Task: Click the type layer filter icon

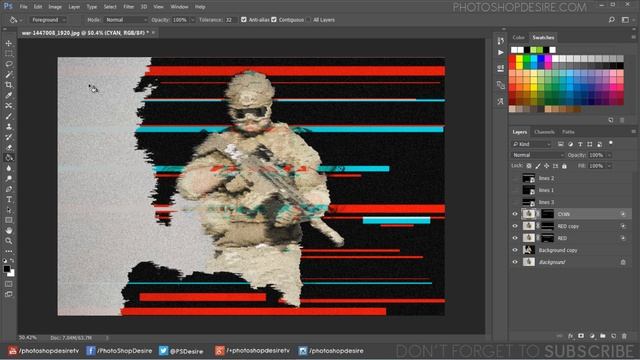Action: click(x=580, y=144)
